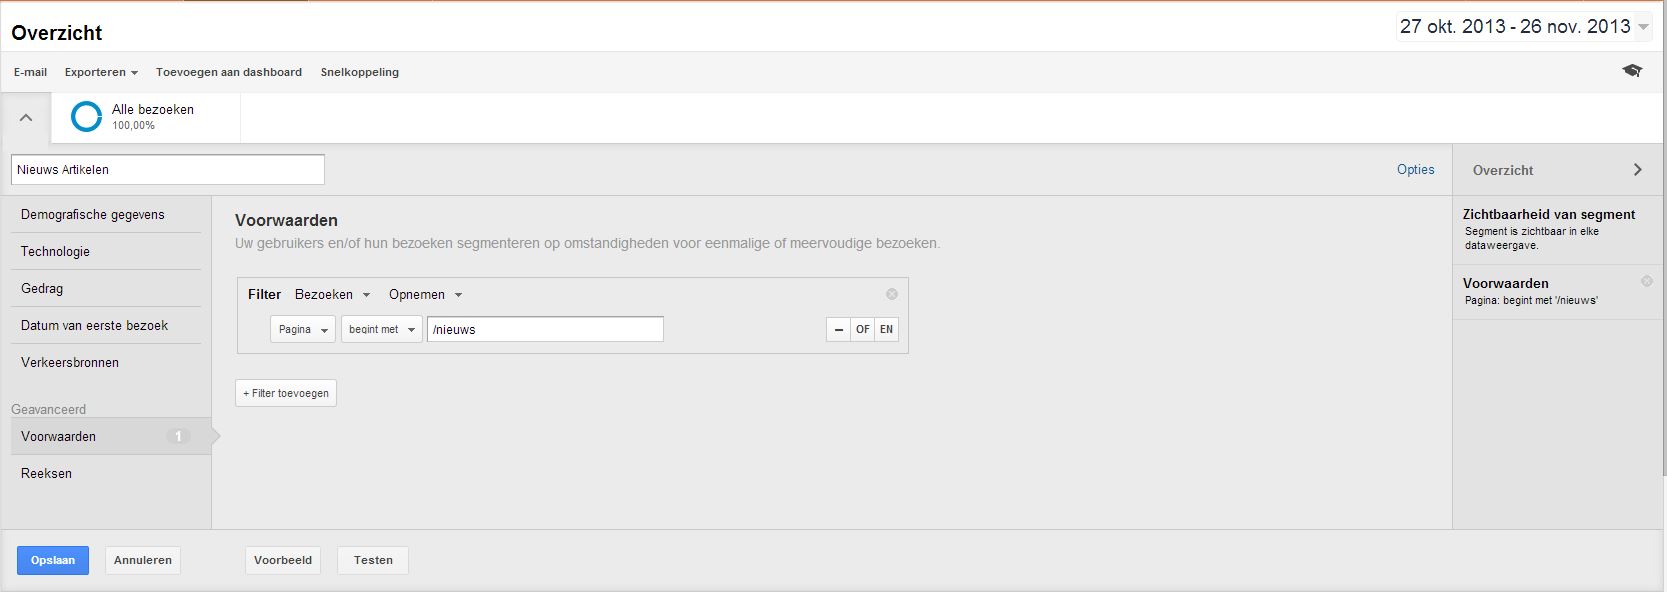Select Demografische gegevens category
This screenshot has width=1667, height=592.
tap(93, 215)
